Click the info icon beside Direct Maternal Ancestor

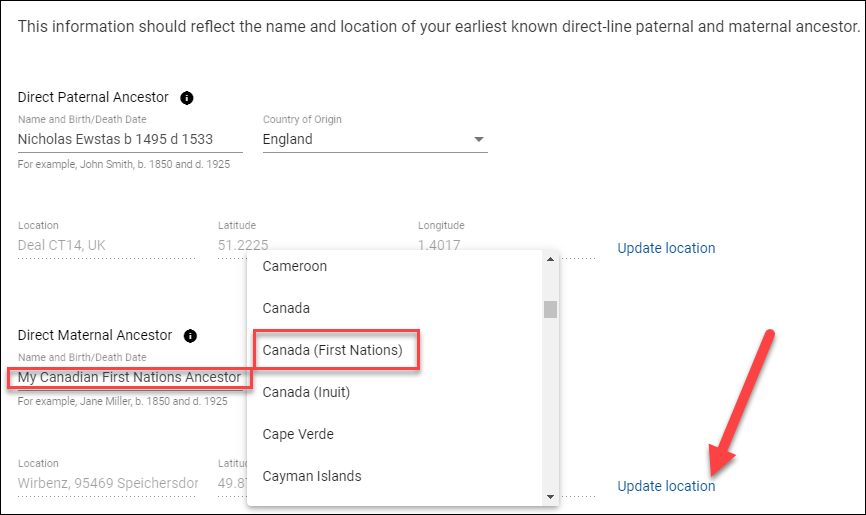click(190, 336)
